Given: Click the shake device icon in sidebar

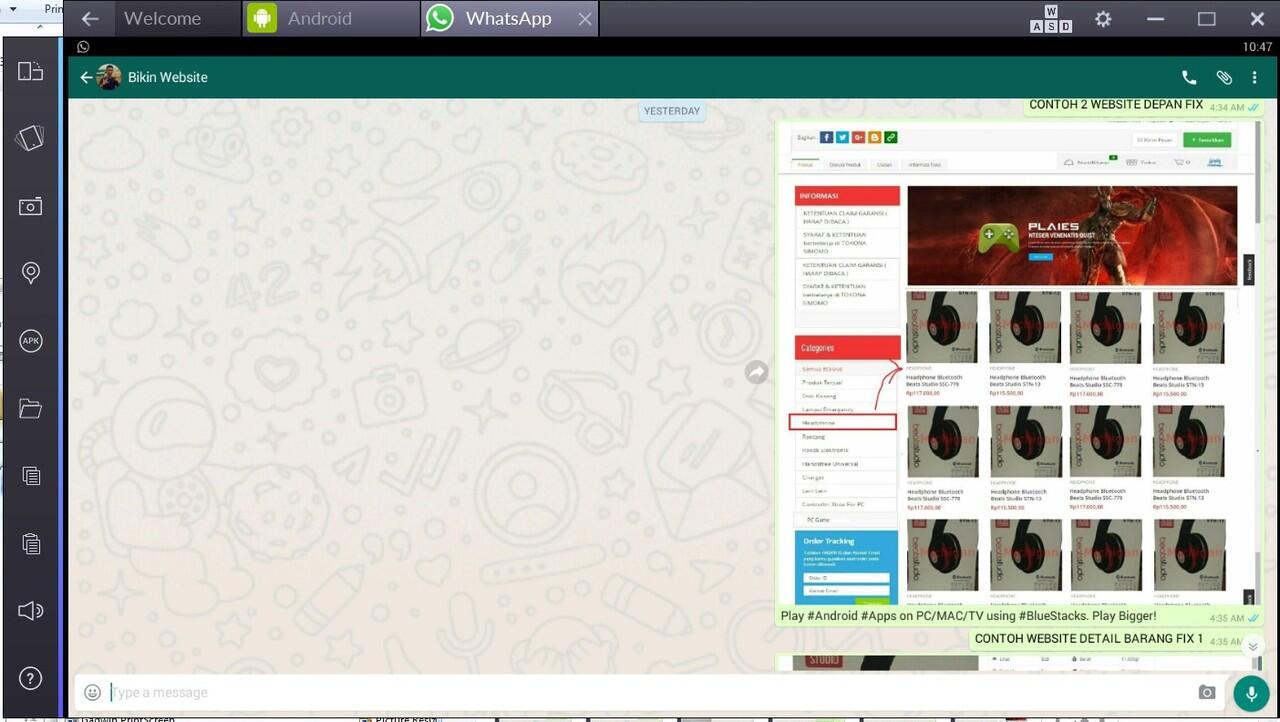Looking at the screenshot, I should [x=31, y=138].
